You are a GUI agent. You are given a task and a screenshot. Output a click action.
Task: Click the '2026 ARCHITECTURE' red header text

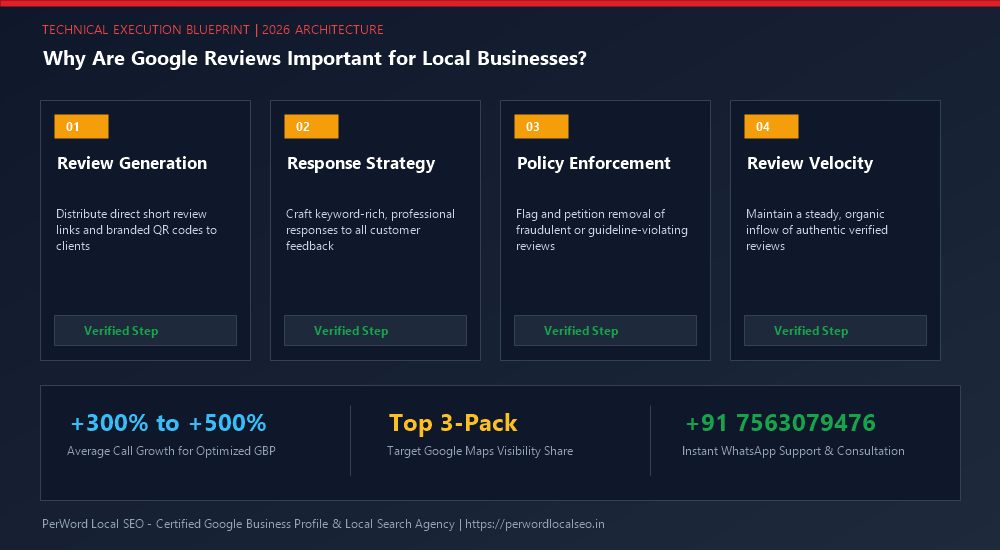[323, 30]
